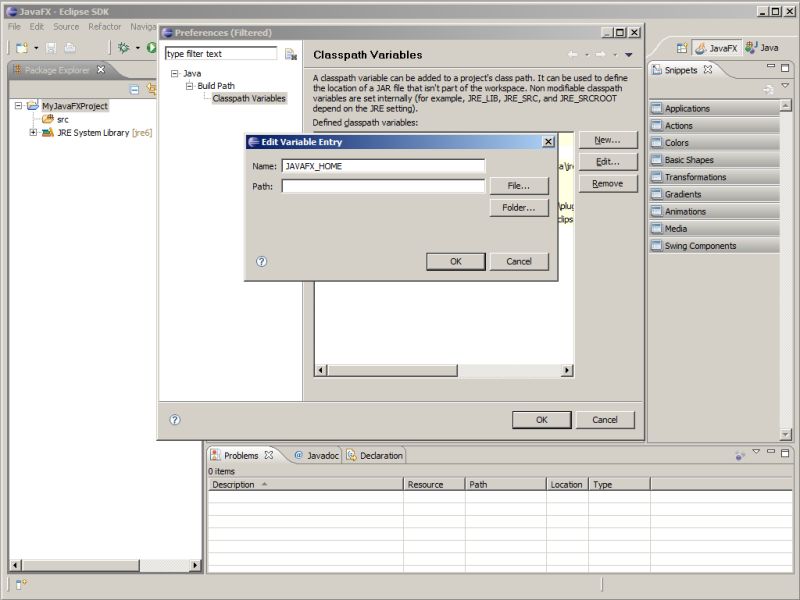800x600 pixels.
Task: Click Collapse All in Package Explorer
Action: pyautogui.click(x=134, y=90)
